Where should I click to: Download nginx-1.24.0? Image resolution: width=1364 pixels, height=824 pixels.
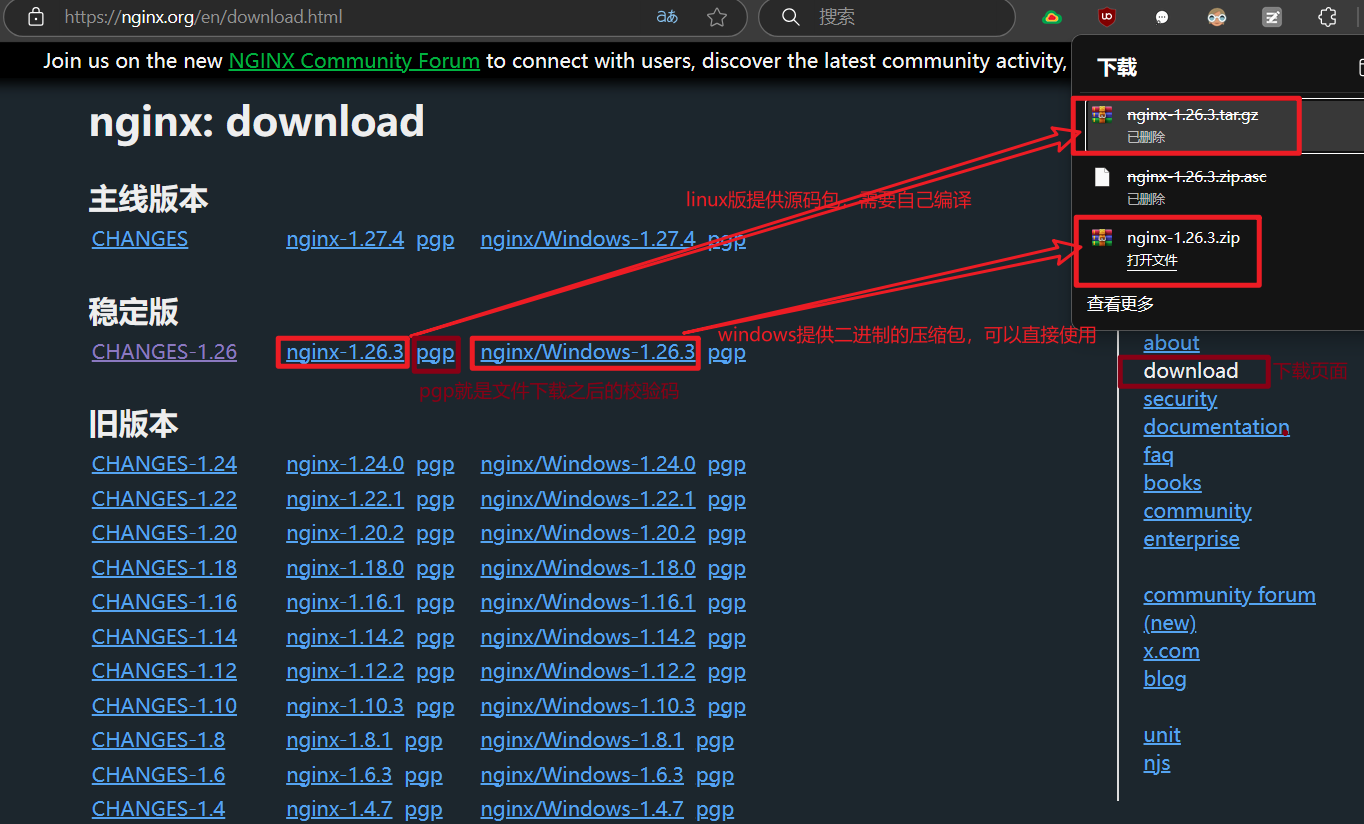coord(345,464)
